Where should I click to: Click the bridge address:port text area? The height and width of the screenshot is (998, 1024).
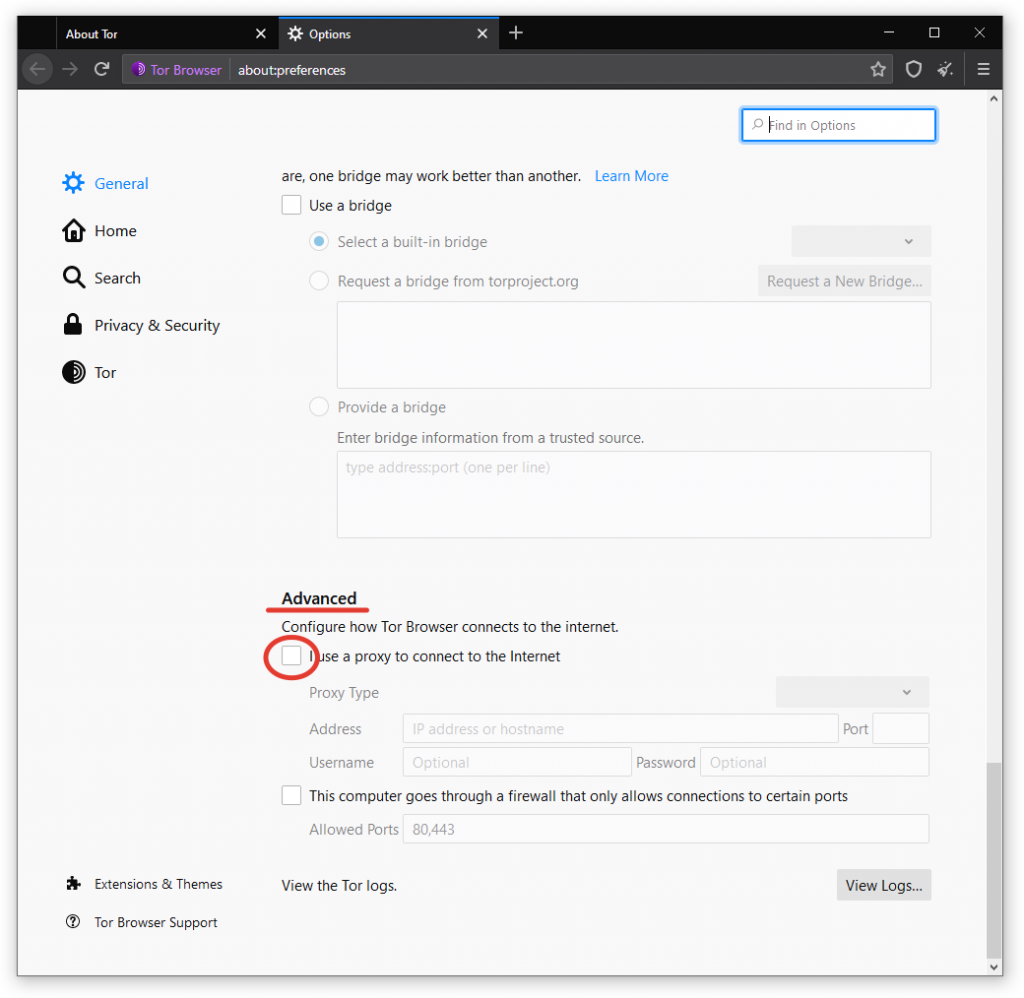(633, 494)
